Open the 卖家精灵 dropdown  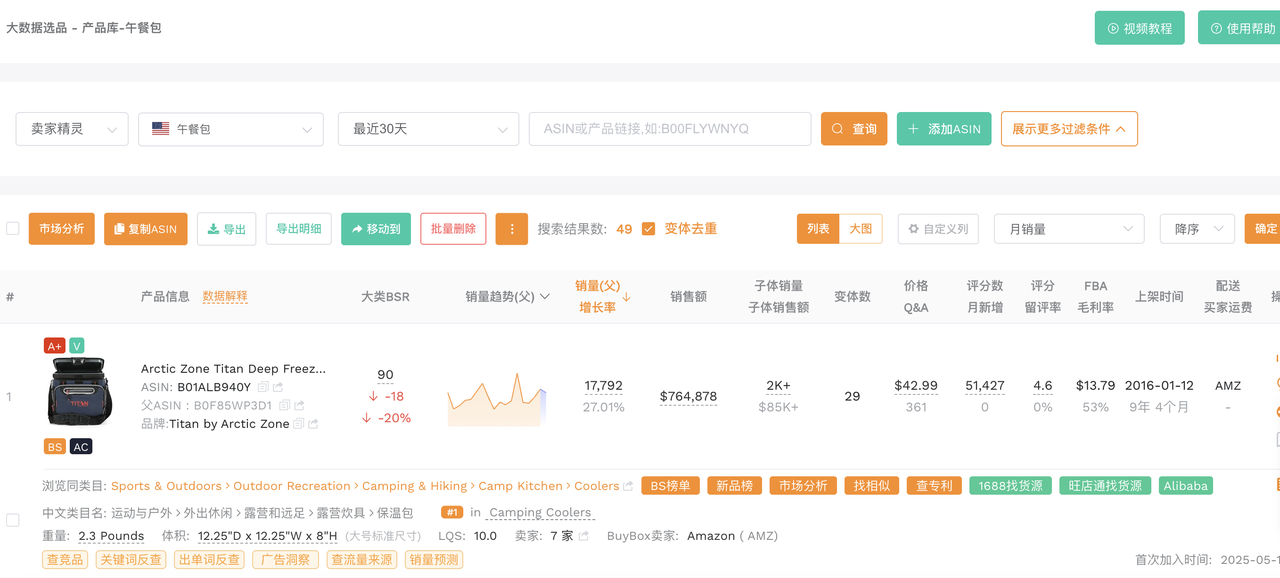click(x=72, y=129)
